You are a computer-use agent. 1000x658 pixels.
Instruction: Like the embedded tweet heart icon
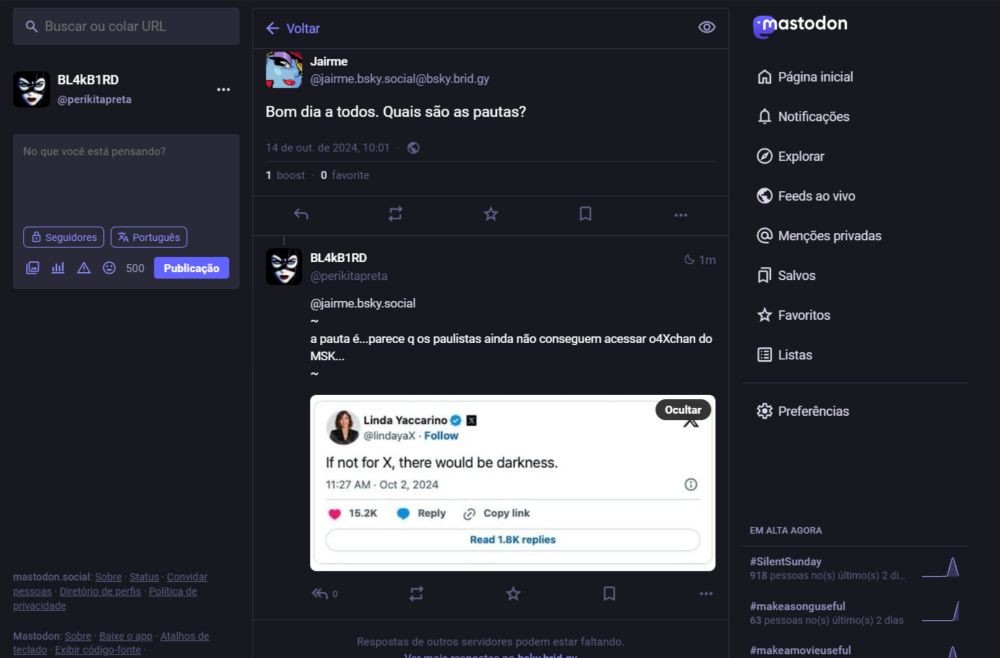pyautogui.click(x=335, y=514)
